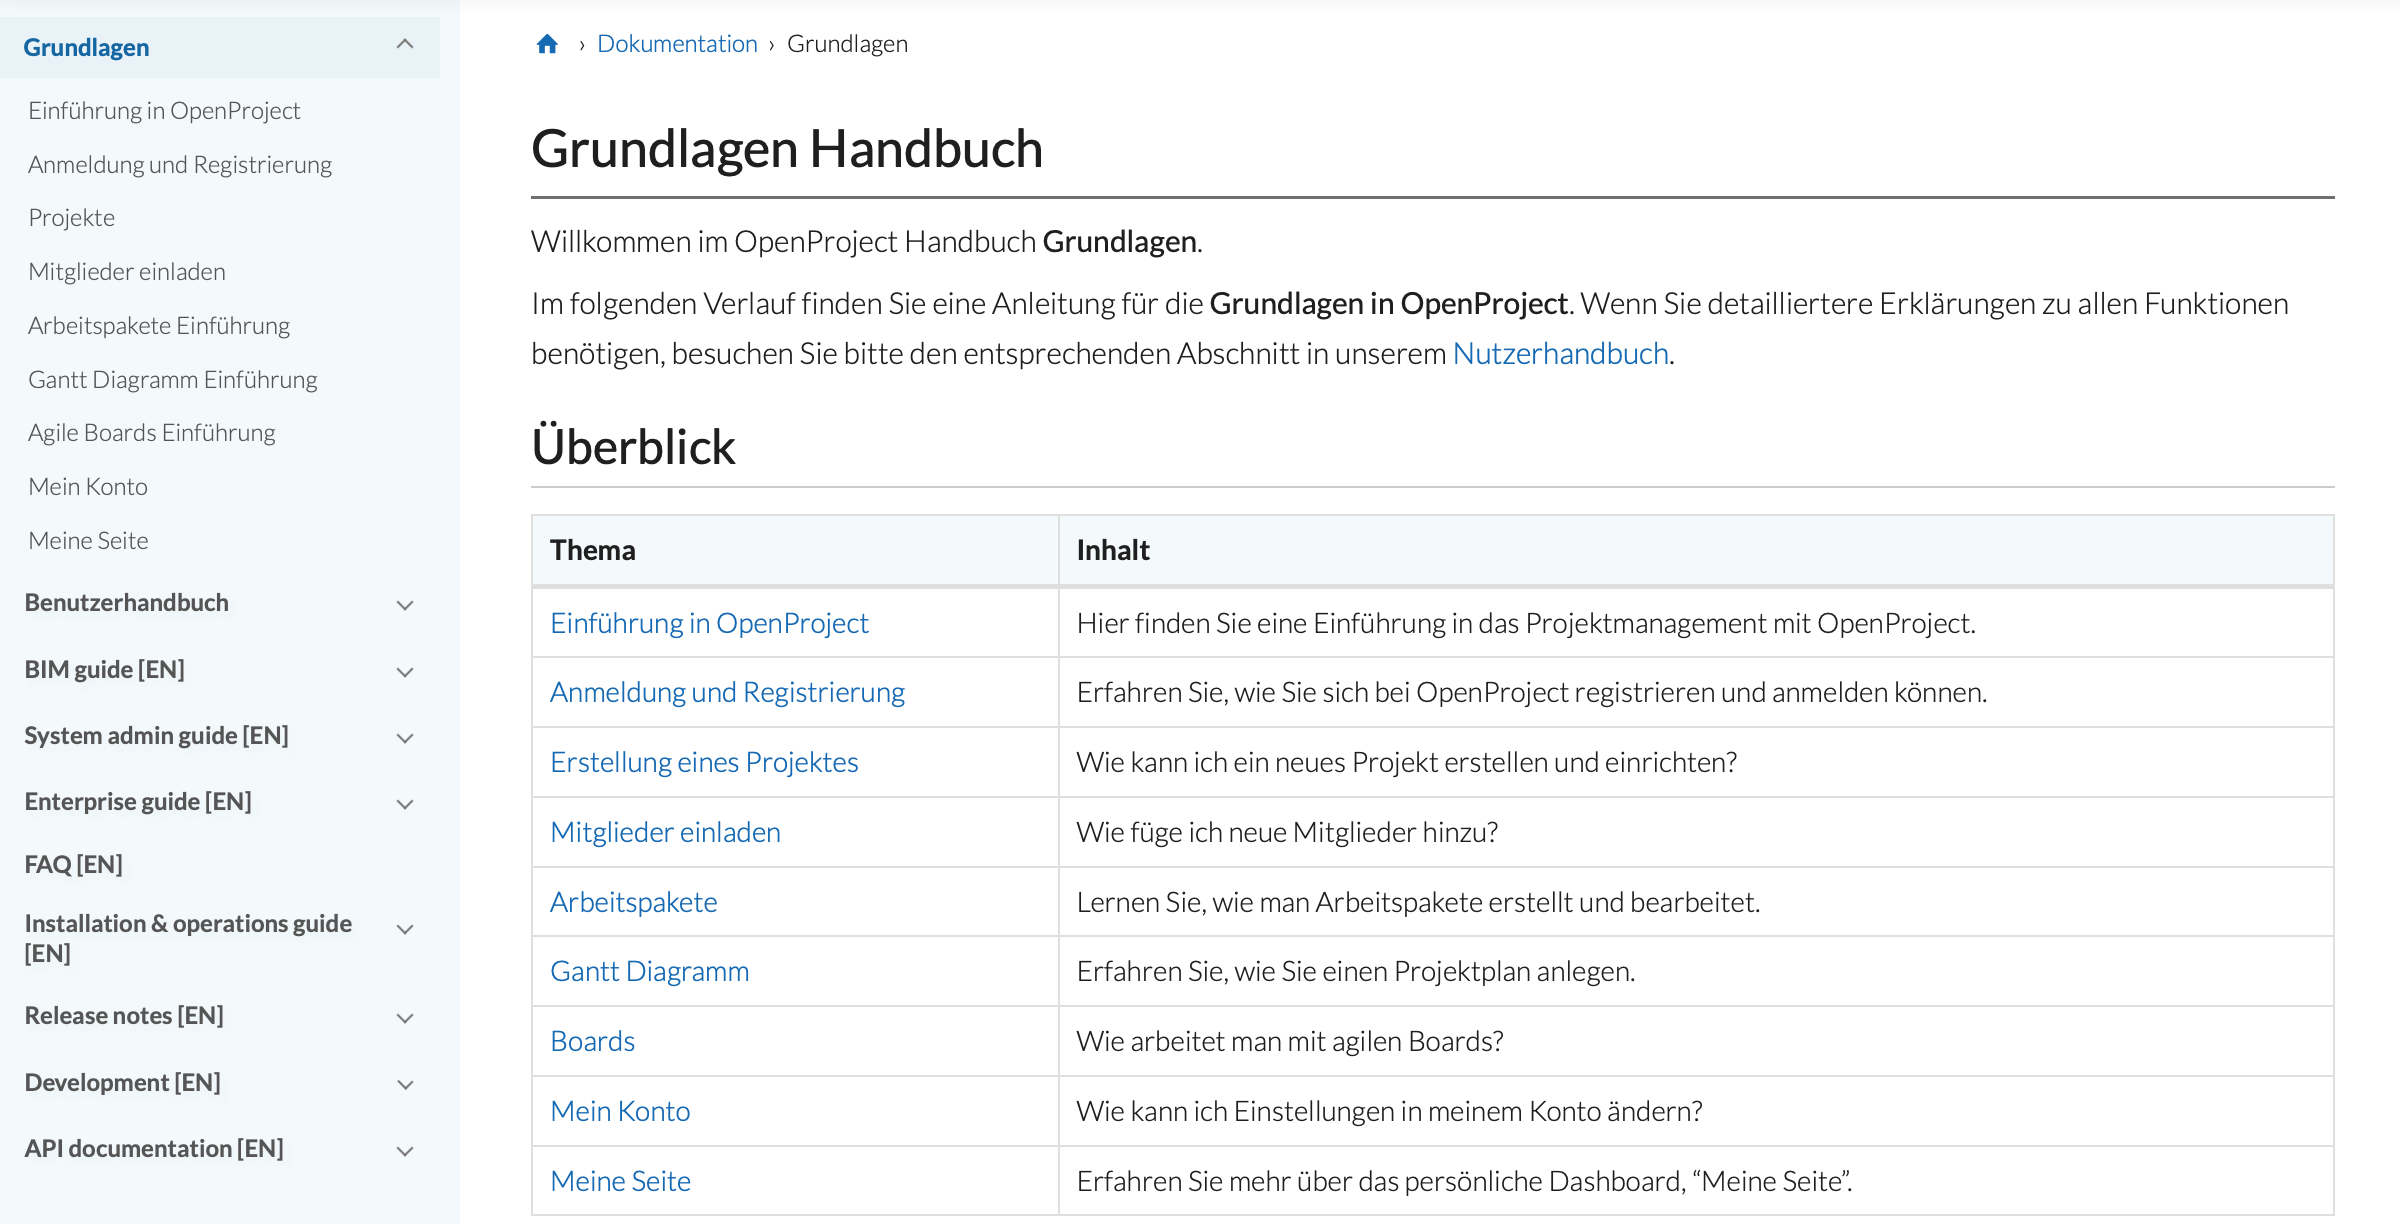This screenshot has width=2400, height=1224.
Task: Expand BIM guide [EN] chevron
Action: [x=405, y=672]
